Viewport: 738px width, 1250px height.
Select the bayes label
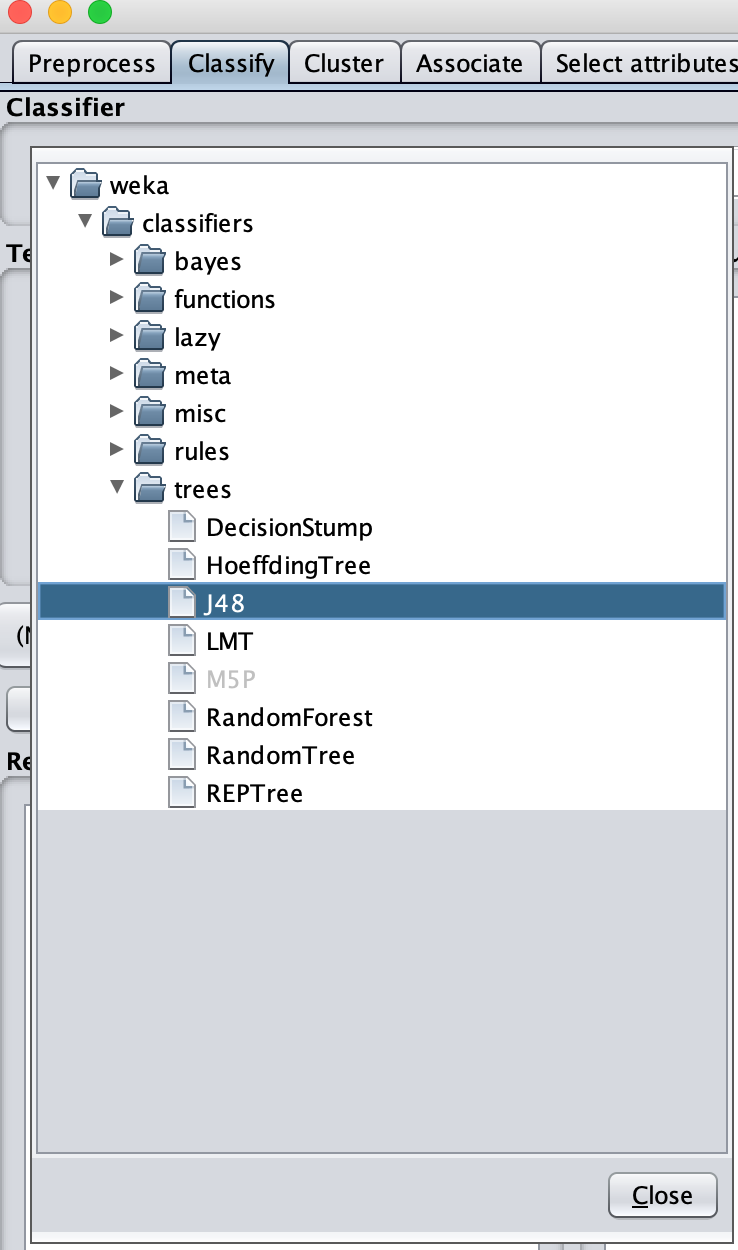pos(207,262)
